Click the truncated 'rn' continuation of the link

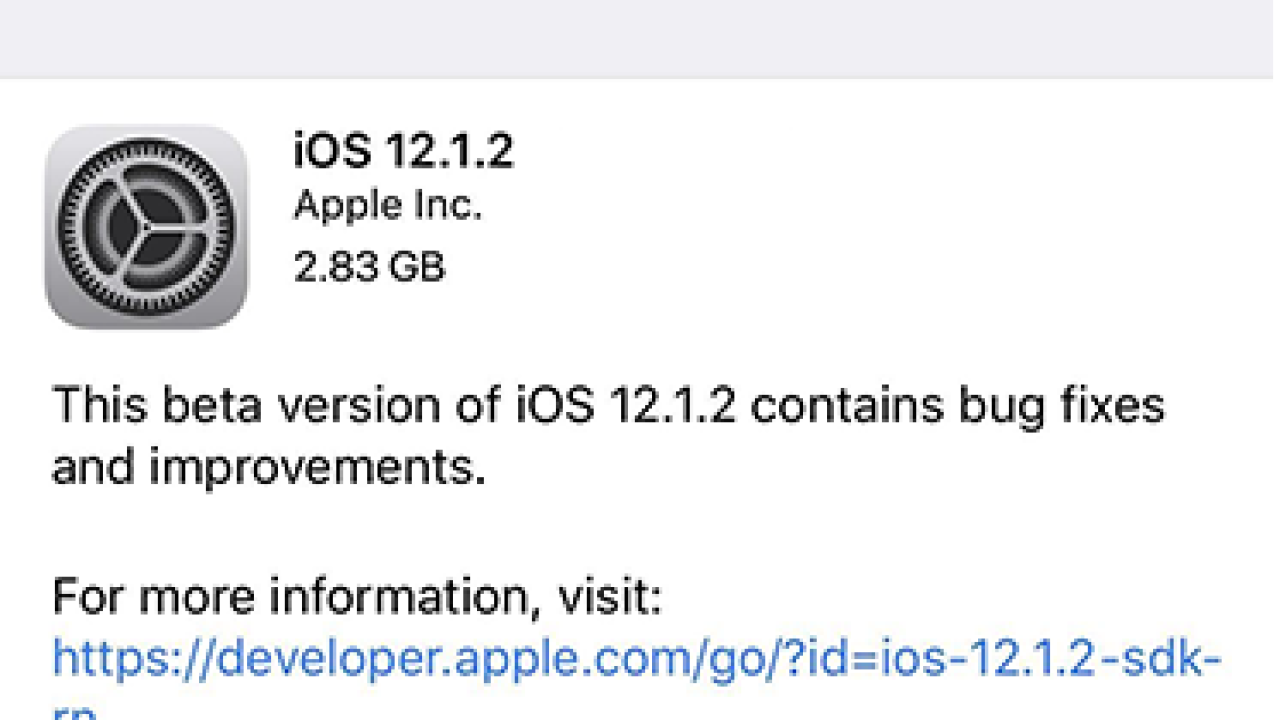coord(74,712)
